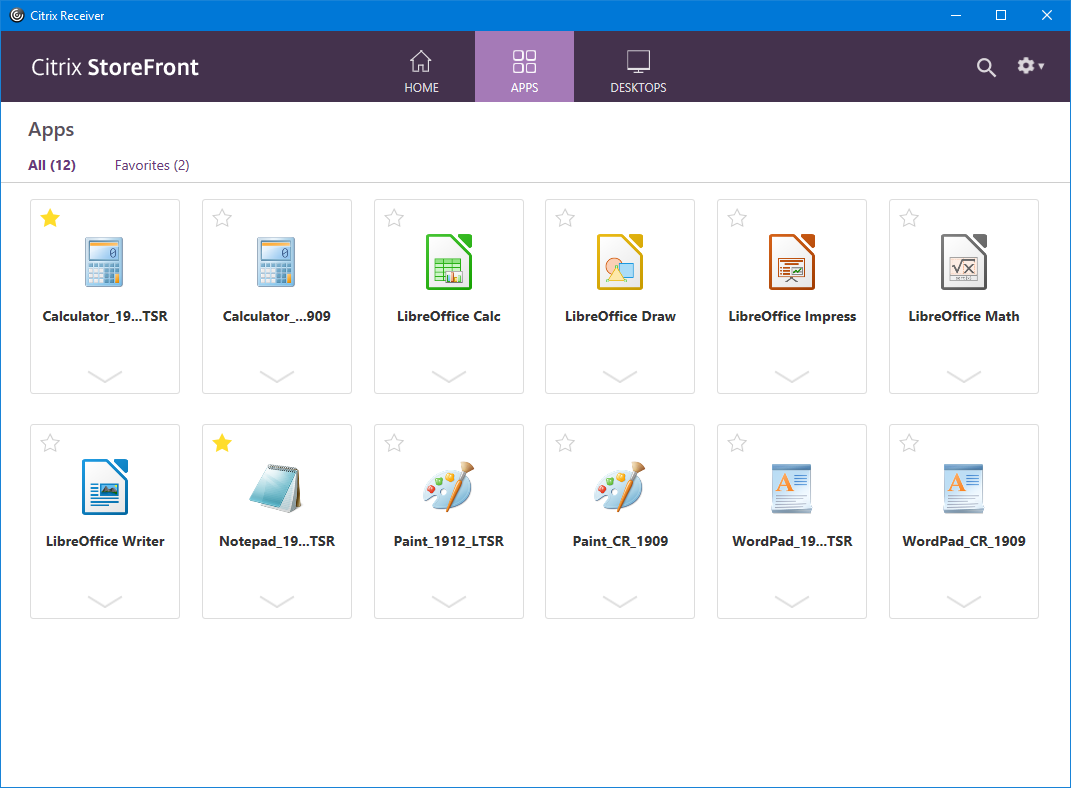
Task: Open the settings gear dropdown menu
Action: point(1030,66)
